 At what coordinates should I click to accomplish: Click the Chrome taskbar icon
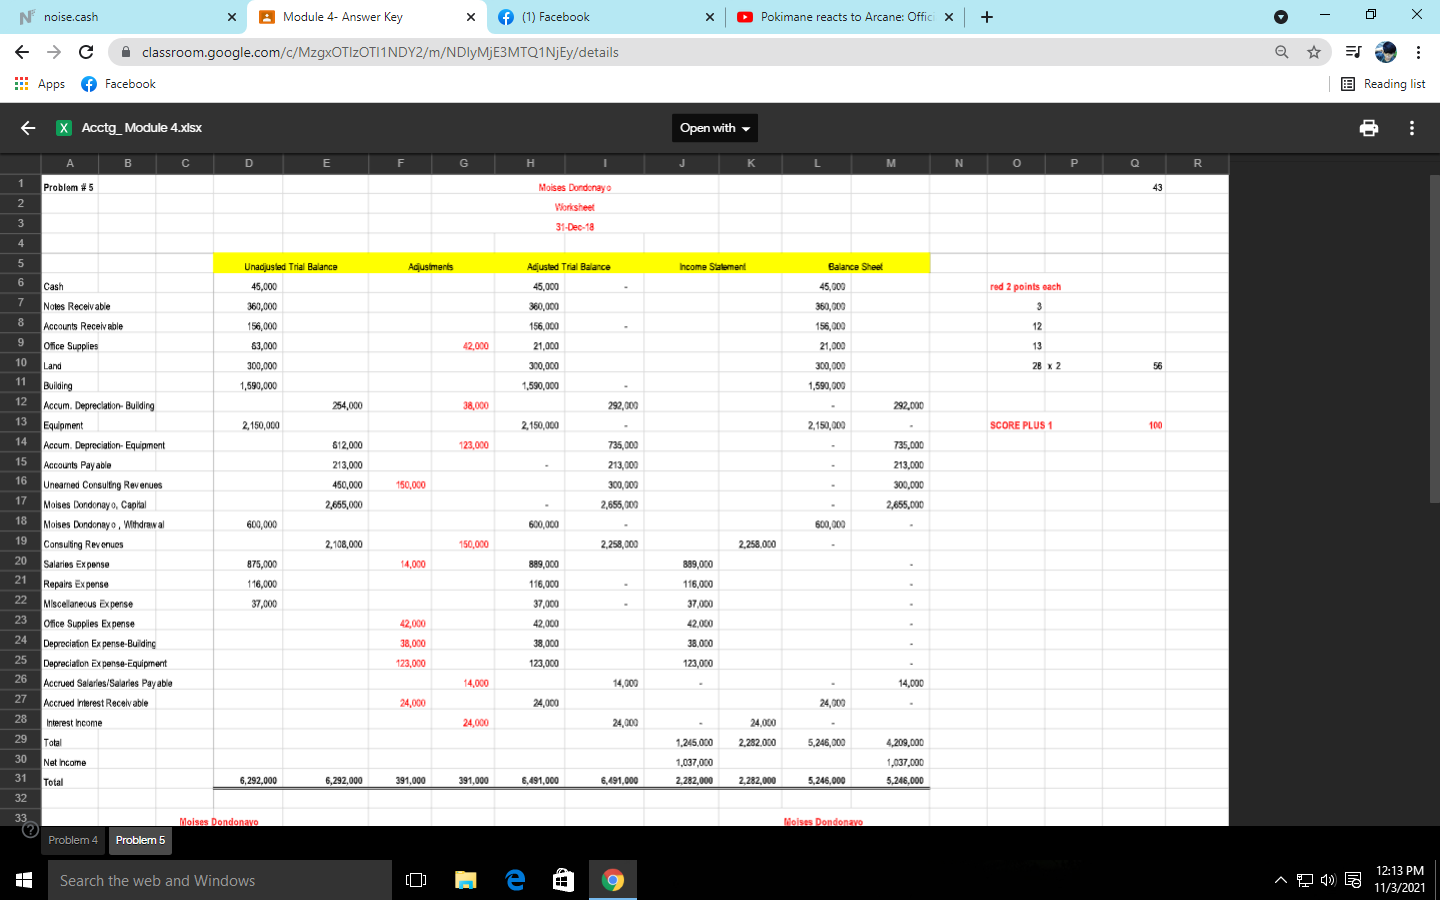[x=613, y=880]
